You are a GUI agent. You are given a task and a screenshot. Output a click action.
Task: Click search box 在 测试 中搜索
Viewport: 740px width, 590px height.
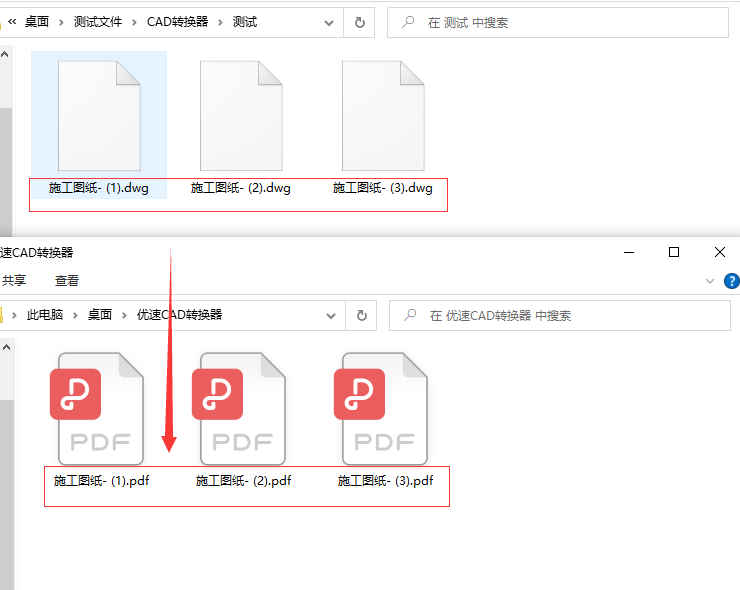[558, 22]
